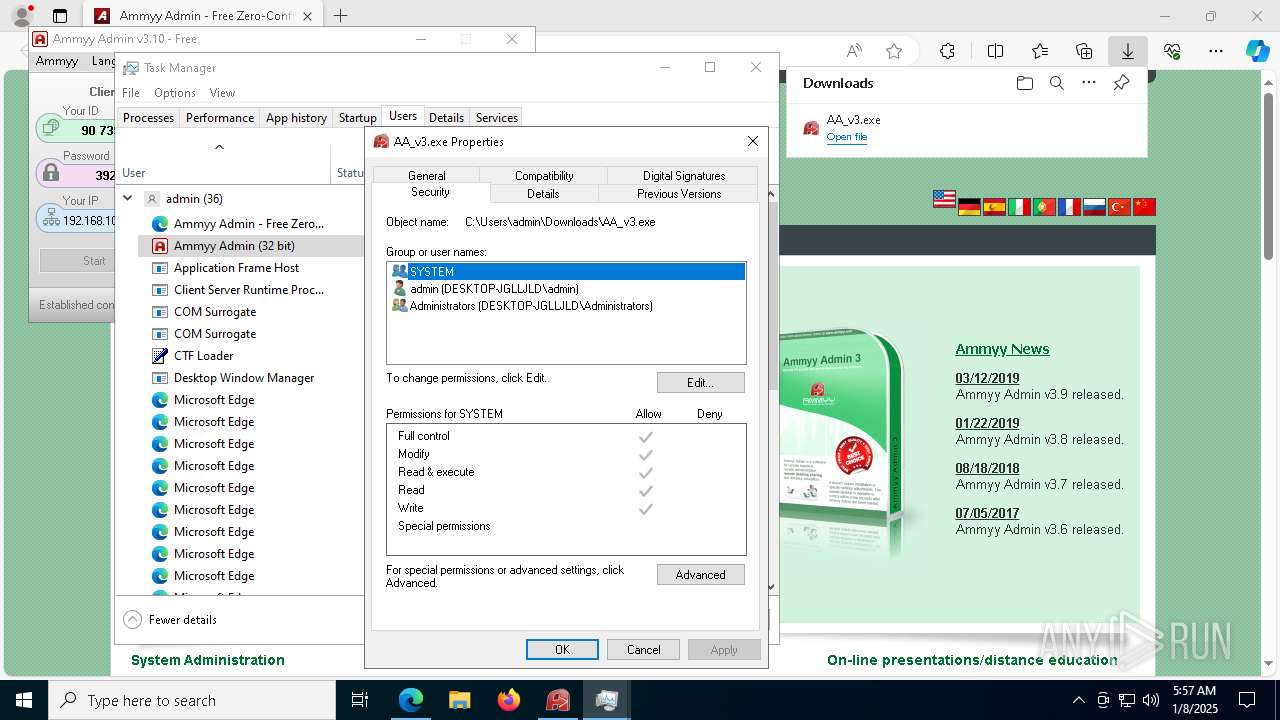The image size is (1280, 720).
Task: Select the Turkish flag language
Action: coord(1119,207)
